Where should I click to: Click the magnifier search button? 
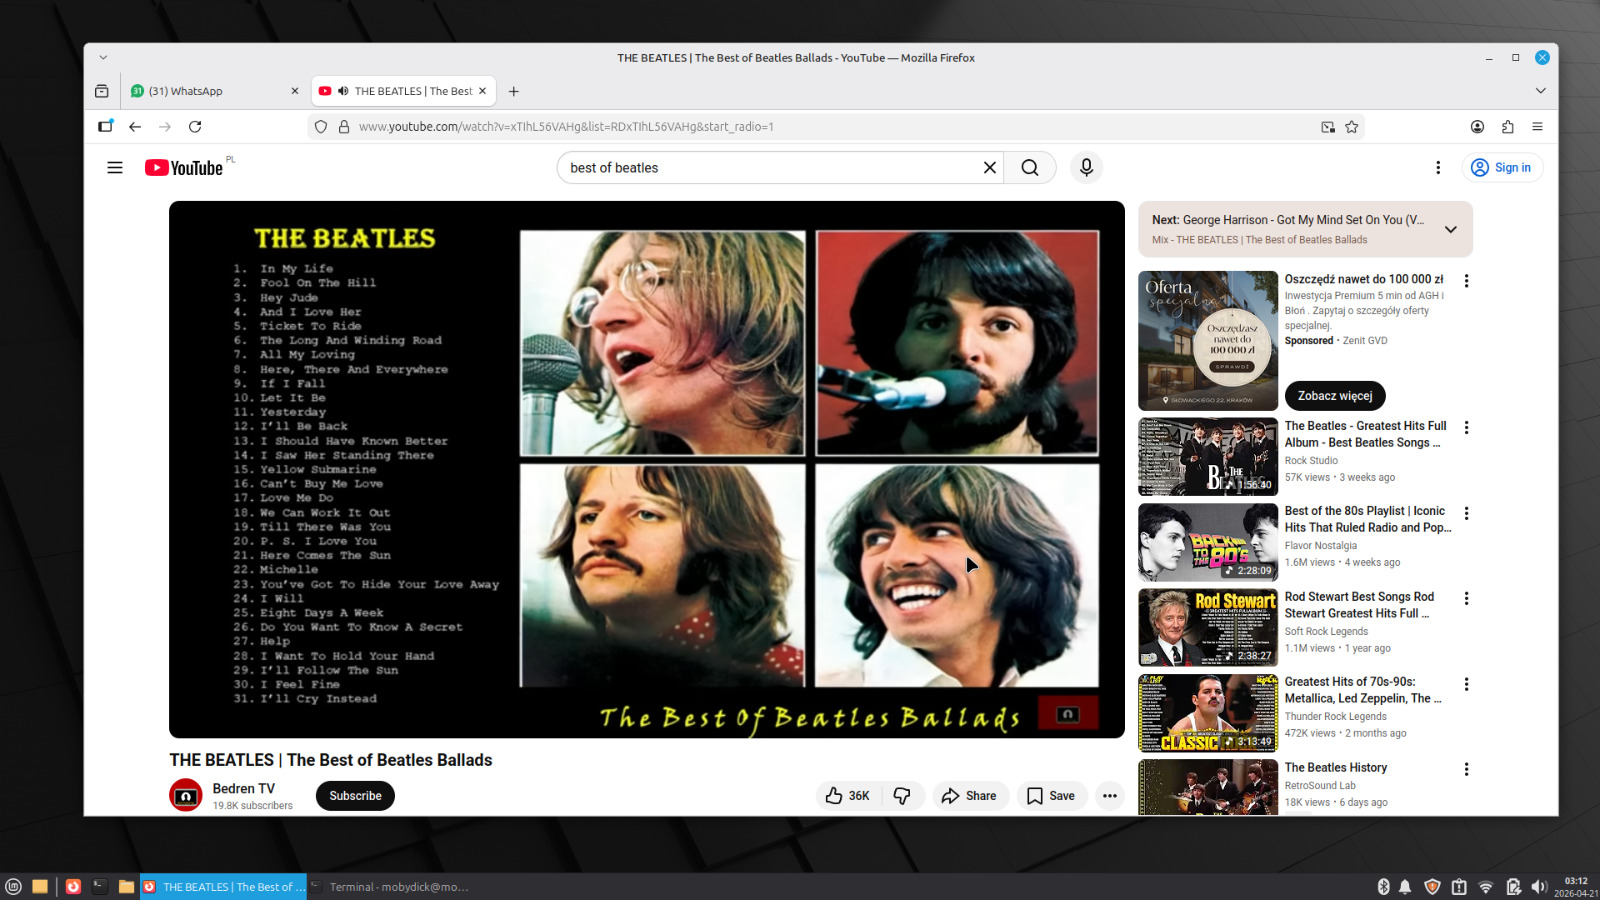click(1029, 168)
